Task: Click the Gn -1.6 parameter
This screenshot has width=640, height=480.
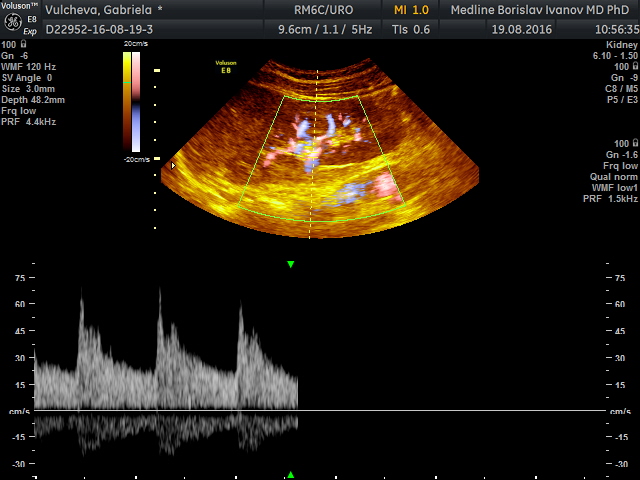Action: 622,155
